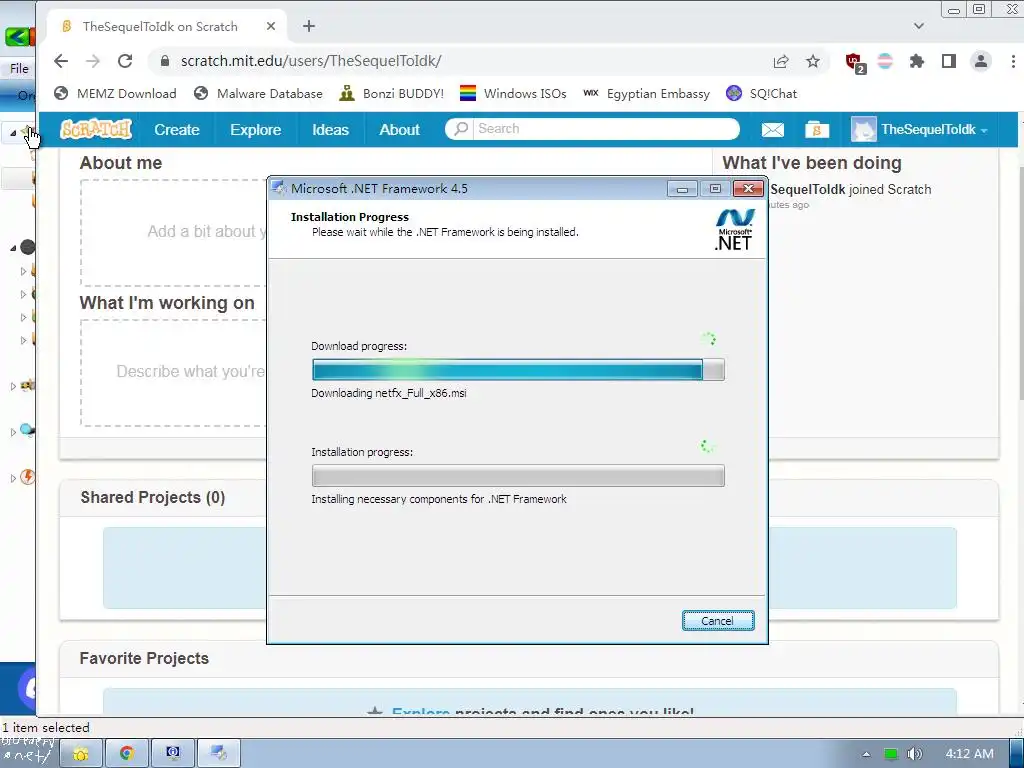Click the Scratch logo

pos(96,129)
